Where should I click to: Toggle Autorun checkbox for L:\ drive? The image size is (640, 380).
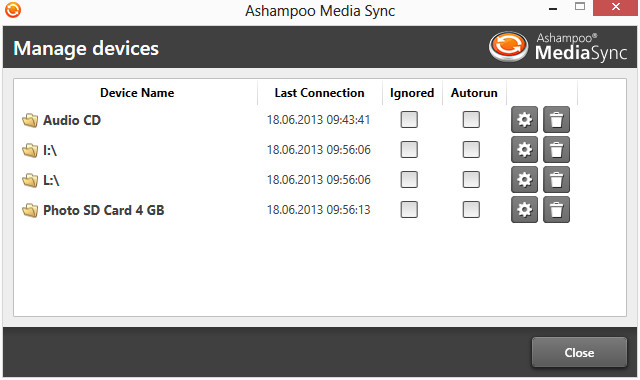click(471, 180)
